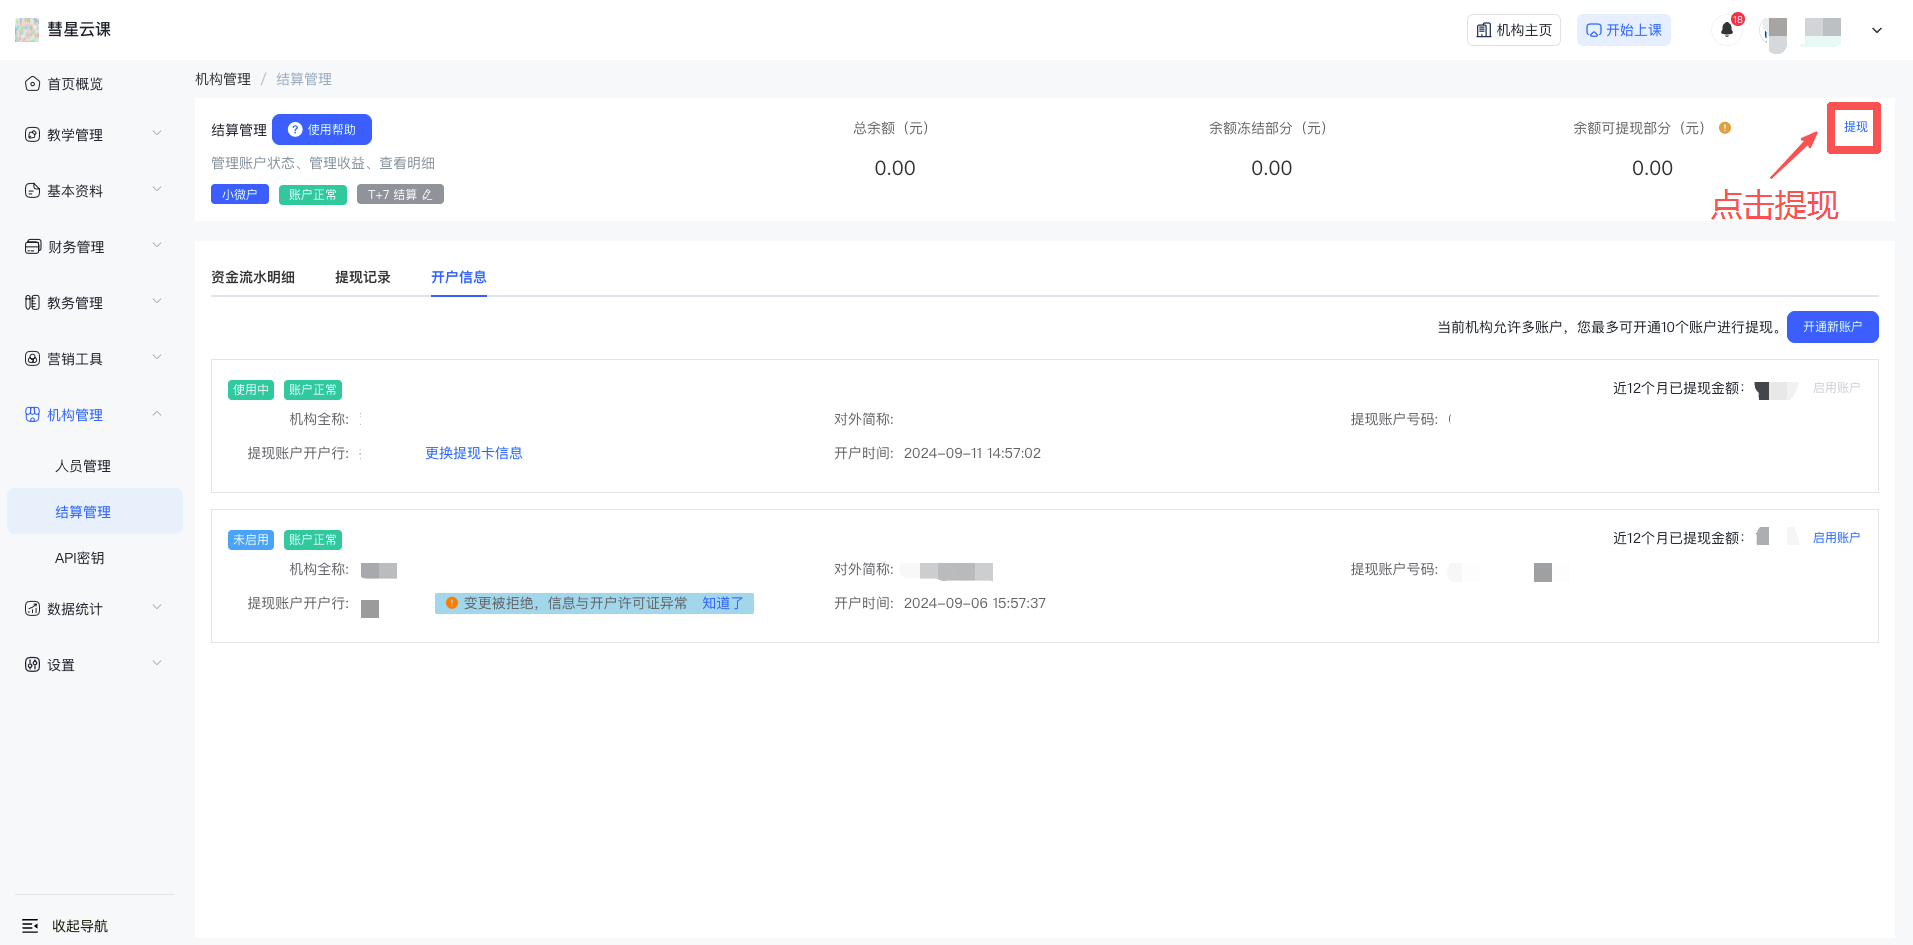Switch to the 提现记录 tab
Screen dimensions: 1913x945
tap(362, 277)
